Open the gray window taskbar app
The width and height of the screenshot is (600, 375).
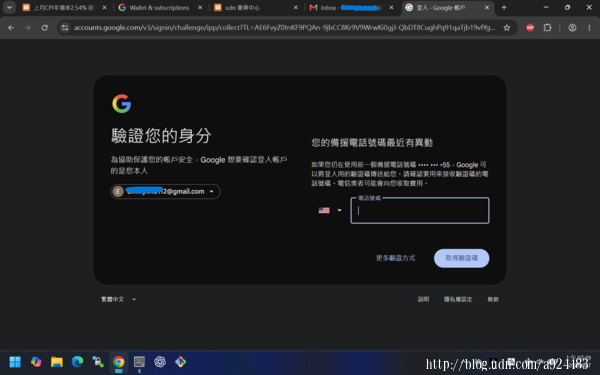click(139, 362)
